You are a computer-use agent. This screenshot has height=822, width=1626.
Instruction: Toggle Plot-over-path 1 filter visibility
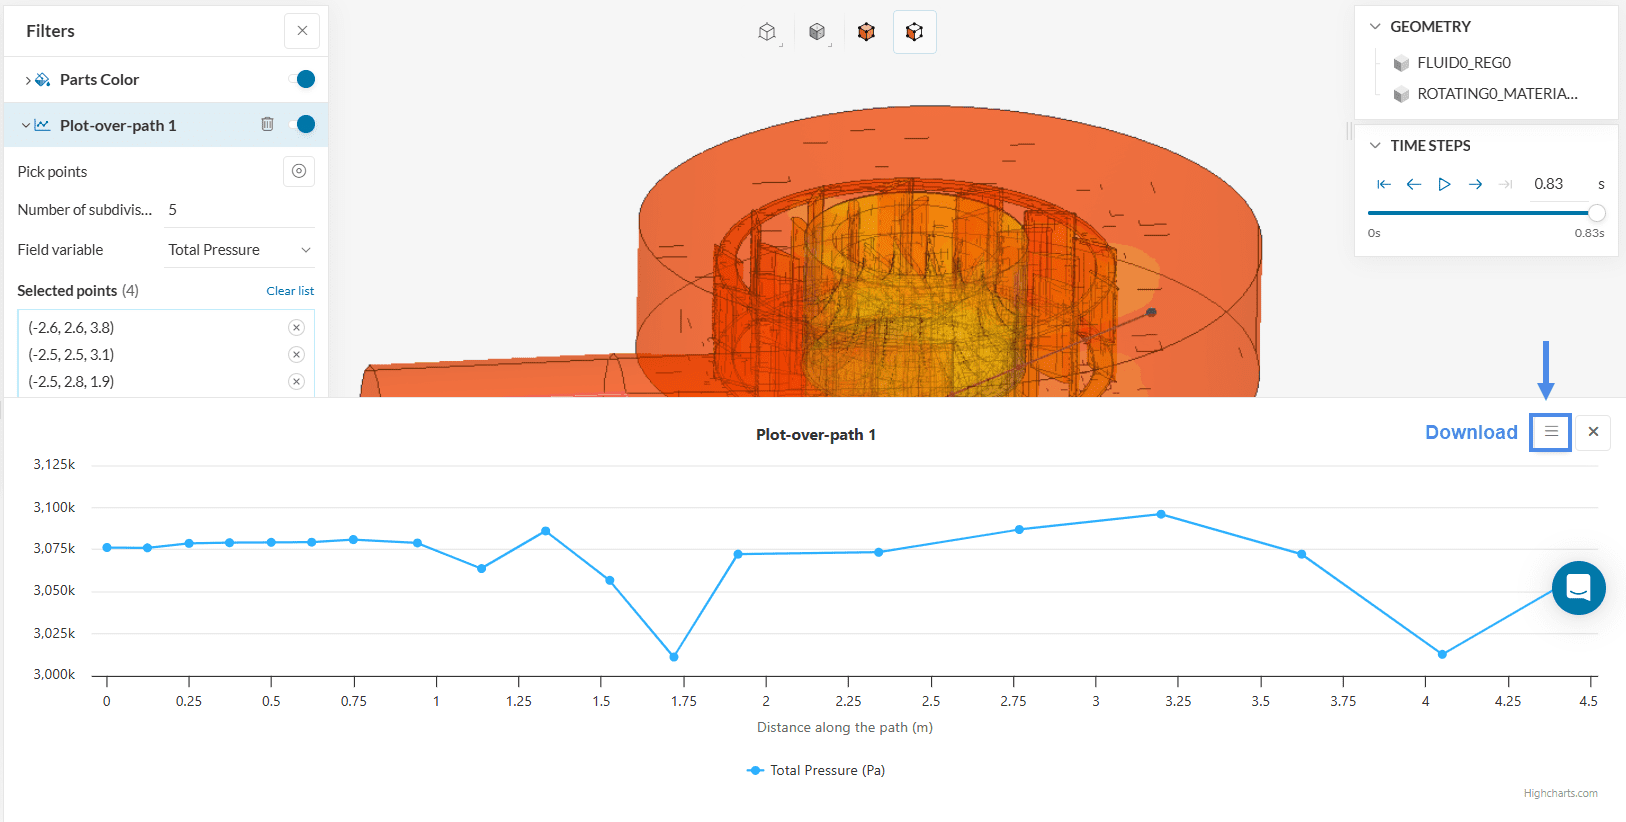[x=301, y=124]
